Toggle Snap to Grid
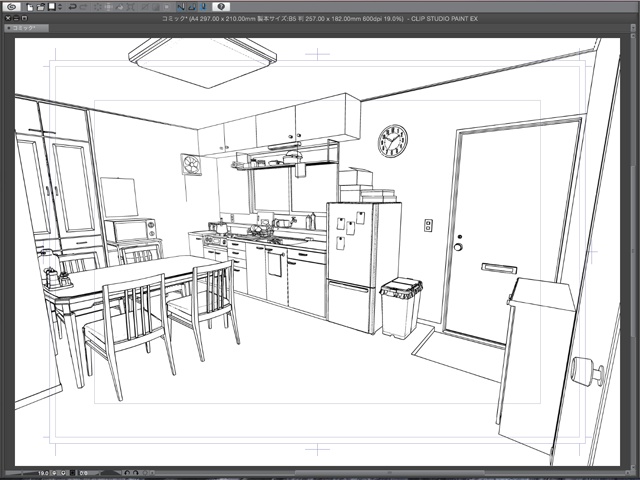The image size is (640, 480). 203,7
